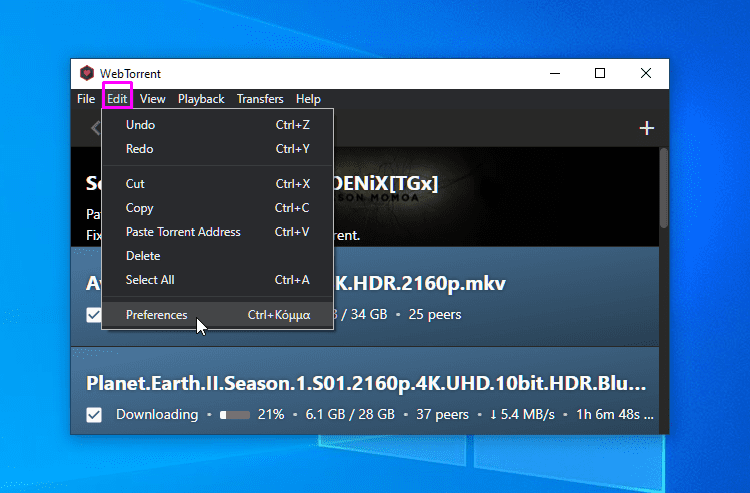This screenshot has width=750, height=493.
Task: Click the K.HDR.2160p.mkv torrent title
Action: (419, 284)
